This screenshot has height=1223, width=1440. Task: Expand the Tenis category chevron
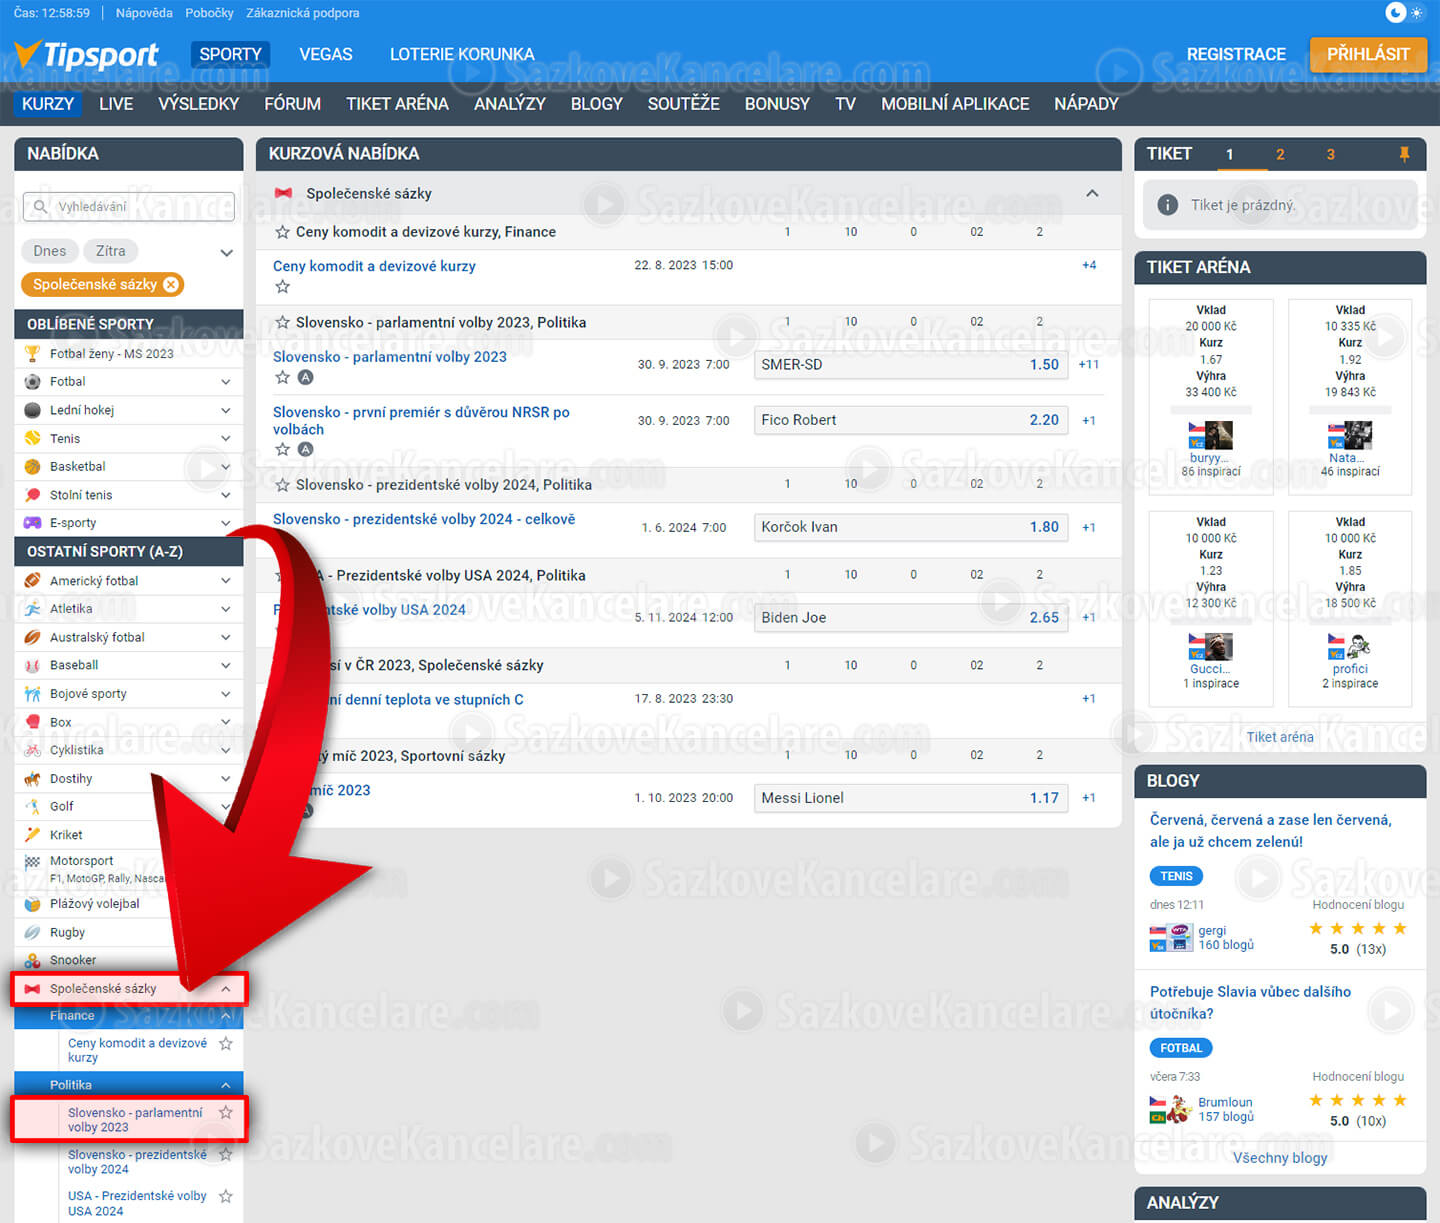[226, 438]
